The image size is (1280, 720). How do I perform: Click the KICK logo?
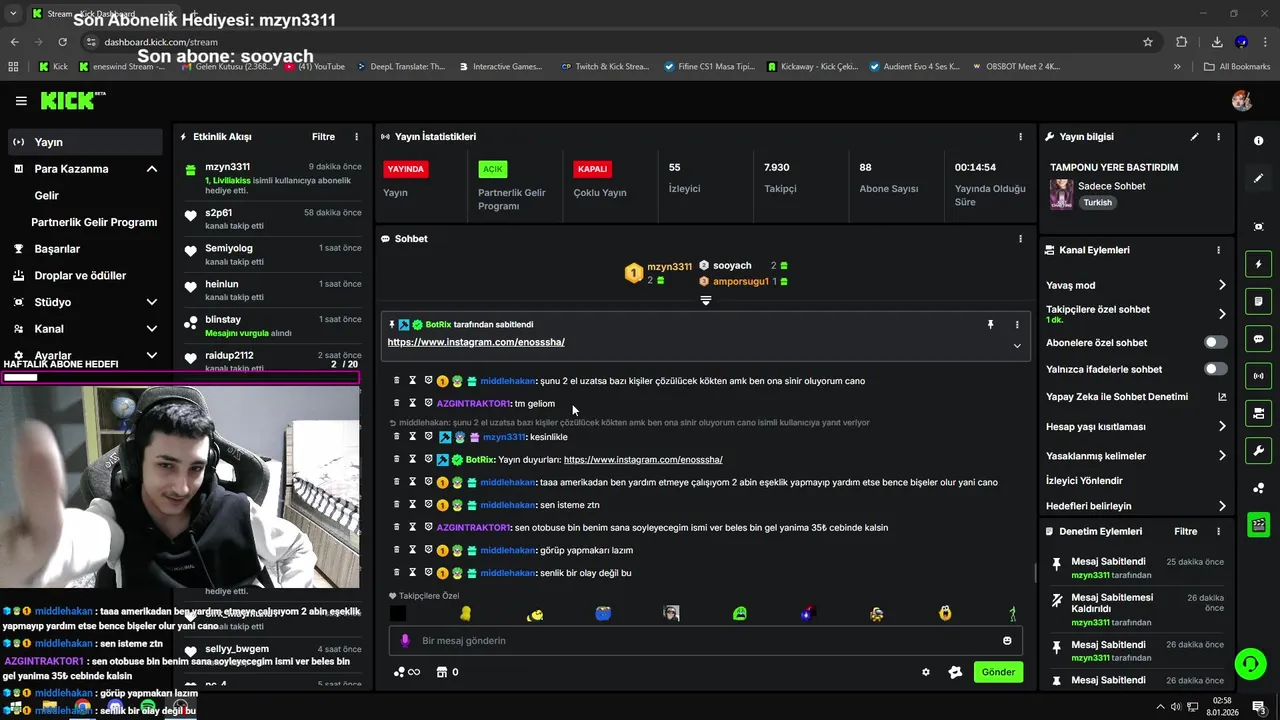tap(72, 100)
